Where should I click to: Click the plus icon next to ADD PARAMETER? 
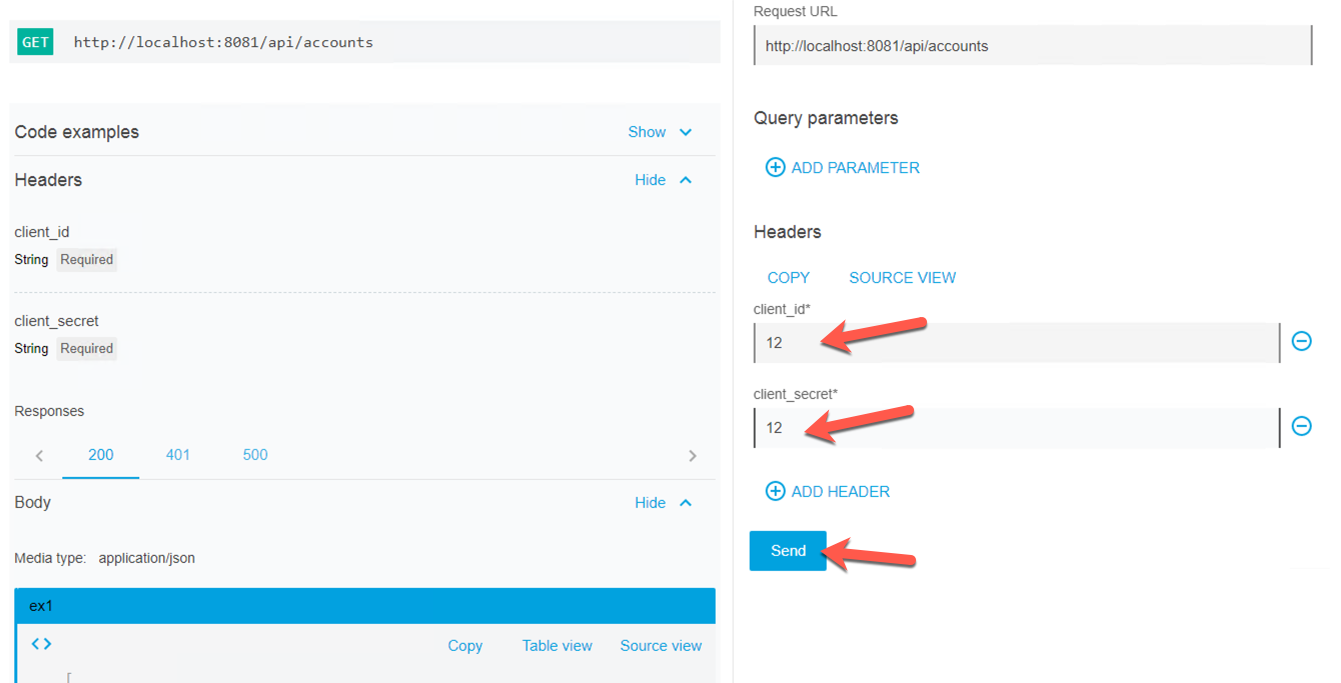click(x=775, y=167)
